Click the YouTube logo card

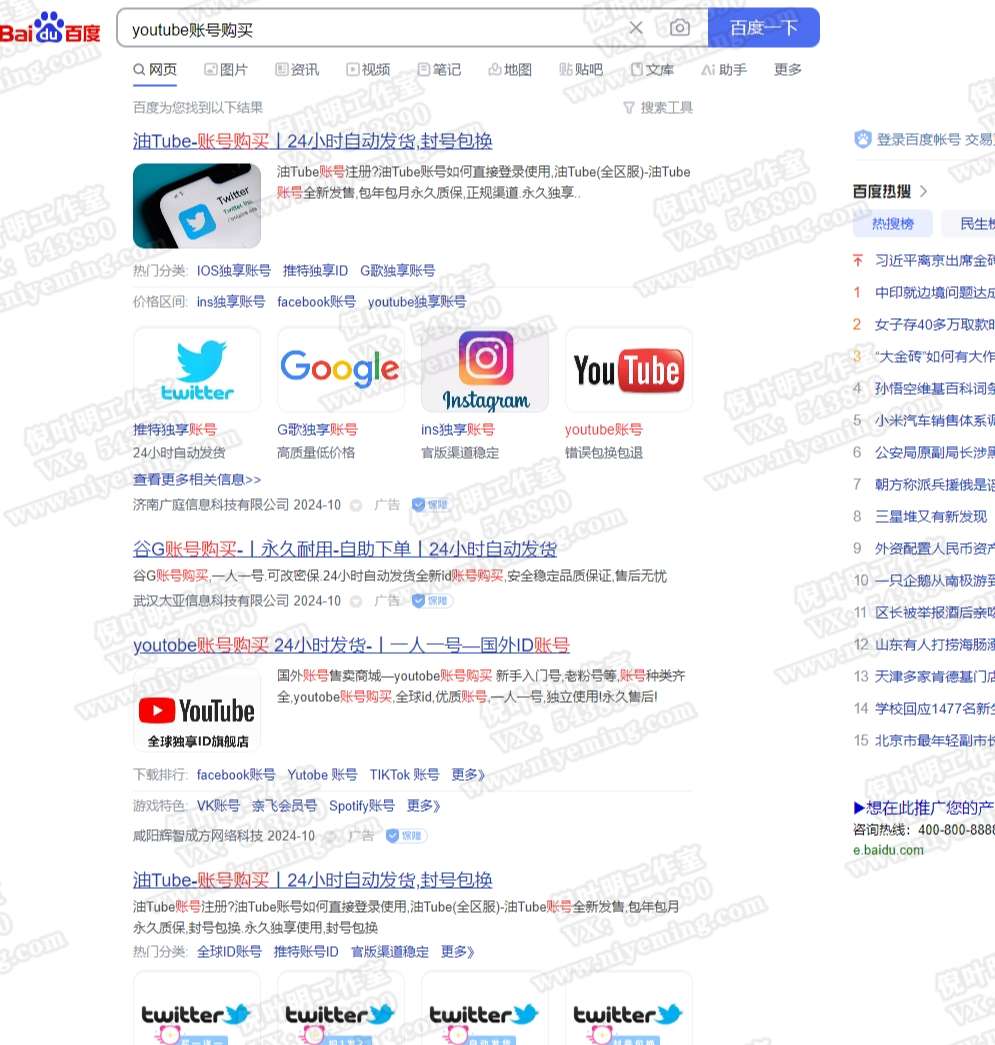628,369
